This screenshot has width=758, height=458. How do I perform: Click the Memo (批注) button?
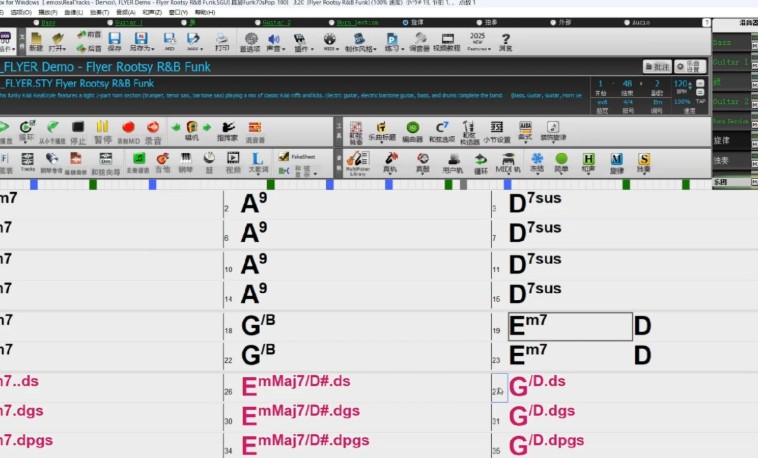tap(658, 66)
